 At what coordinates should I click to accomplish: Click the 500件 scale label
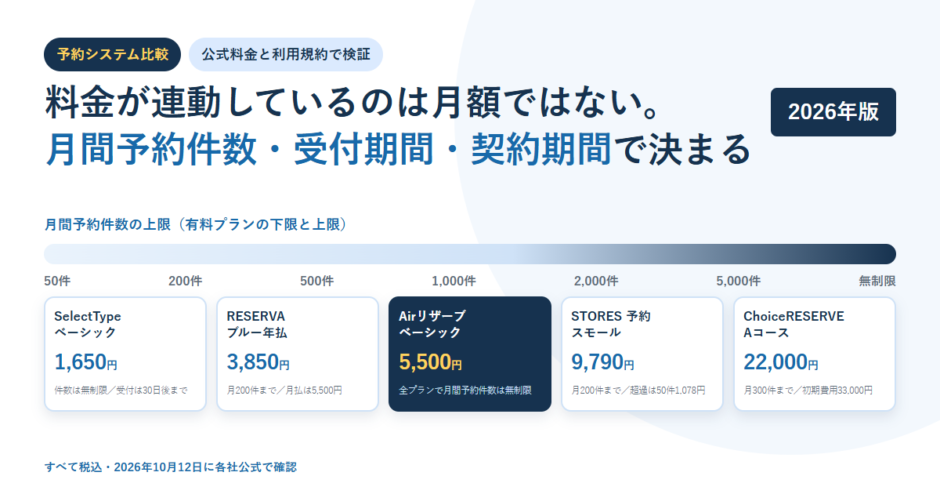(x=317, y=281)
